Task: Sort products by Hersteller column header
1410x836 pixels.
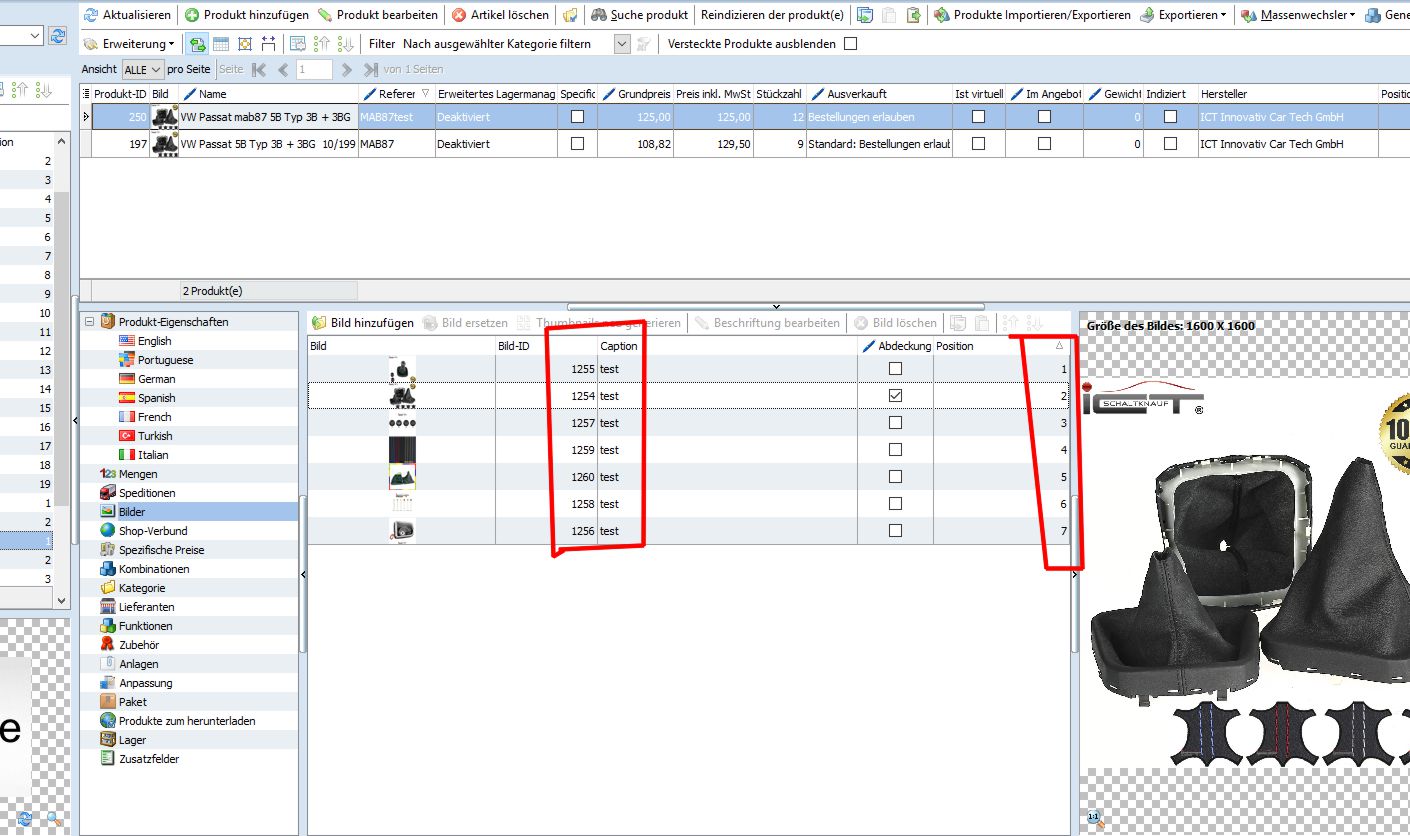Action: tap(1287, 94)
